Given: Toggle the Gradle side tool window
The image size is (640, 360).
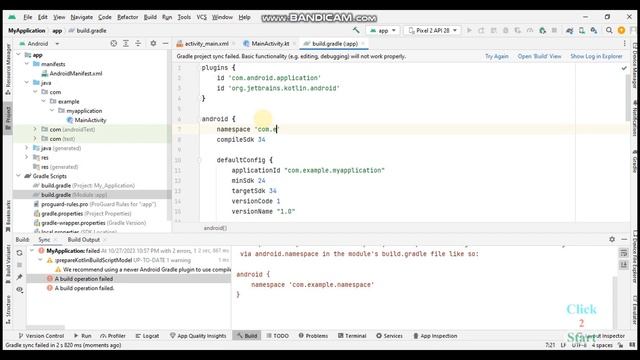Looking at the screenshot, I should [x=635, y=163].
